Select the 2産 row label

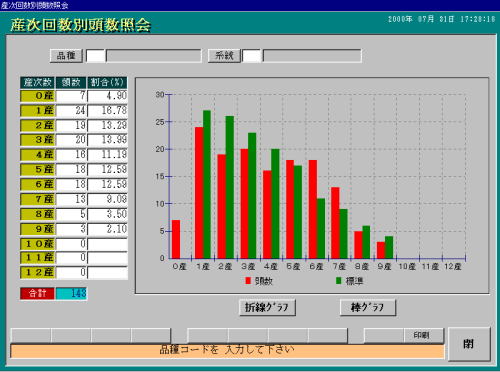pos(38,126)
